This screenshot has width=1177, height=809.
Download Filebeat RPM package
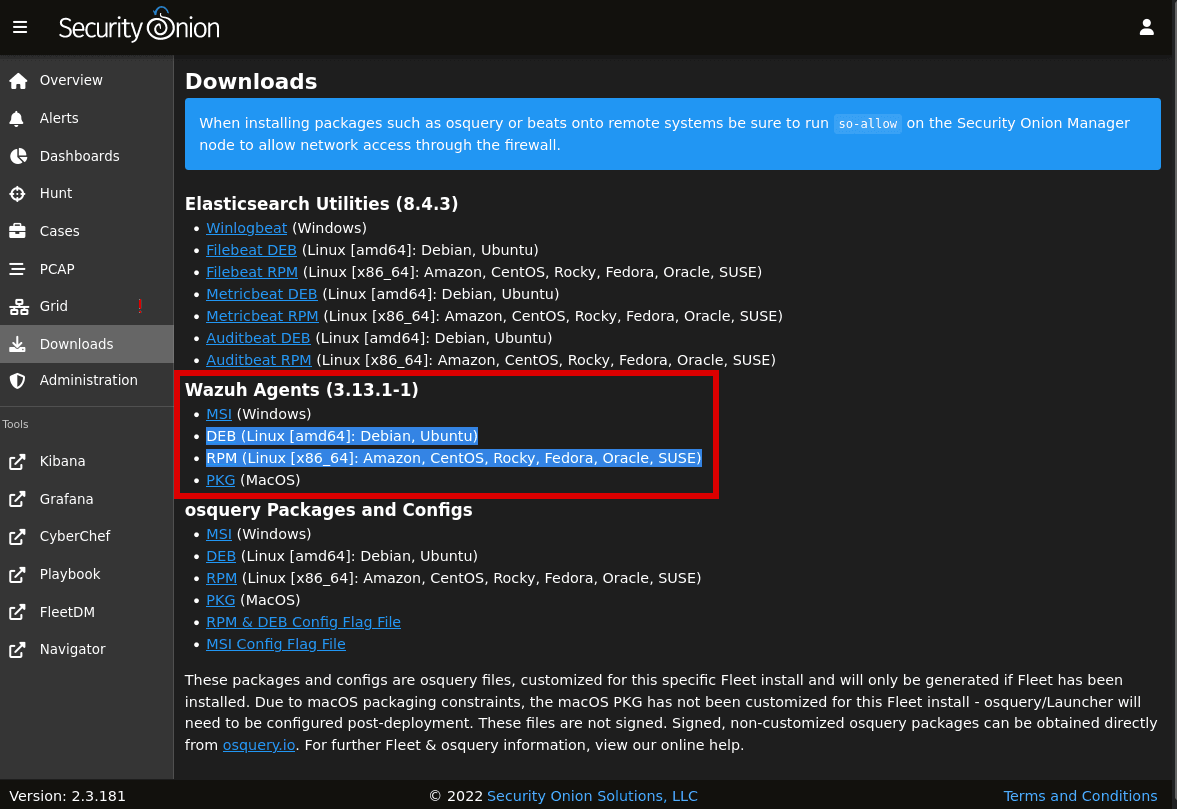click(x=252, y=272)
